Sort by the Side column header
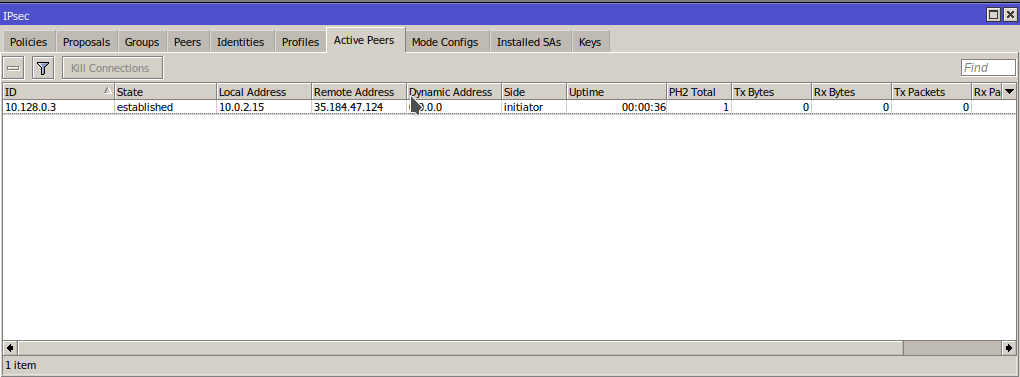Image resolution: width=1020 pixels, height=377 pixels. (x=534, y=92)
